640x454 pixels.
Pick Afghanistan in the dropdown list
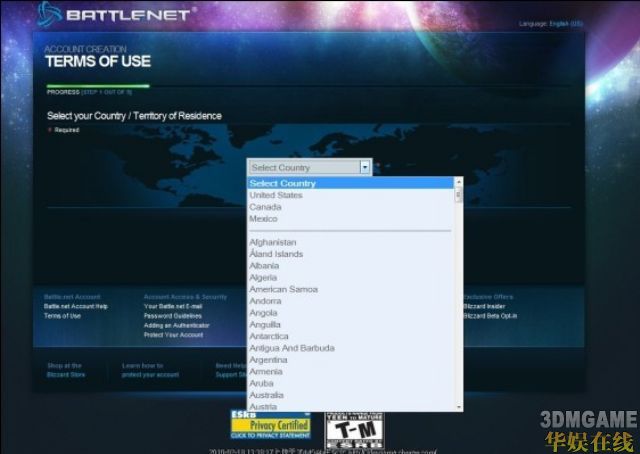point(350,242)
